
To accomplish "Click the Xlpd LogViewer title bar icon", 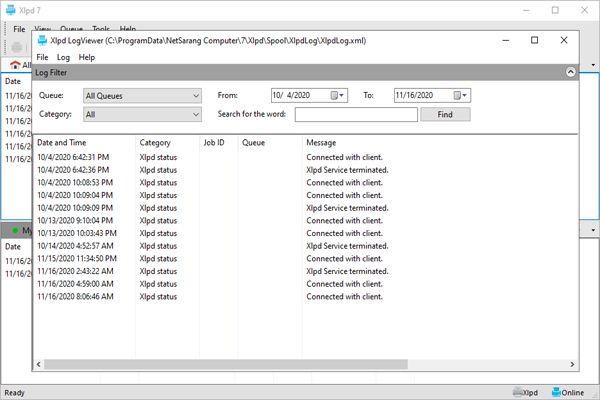I will click(x=45, y=40).
